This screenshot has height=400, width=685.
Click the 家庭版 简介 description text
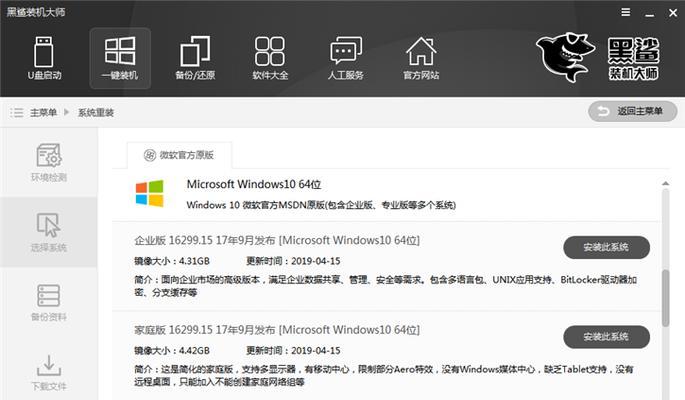384,376
